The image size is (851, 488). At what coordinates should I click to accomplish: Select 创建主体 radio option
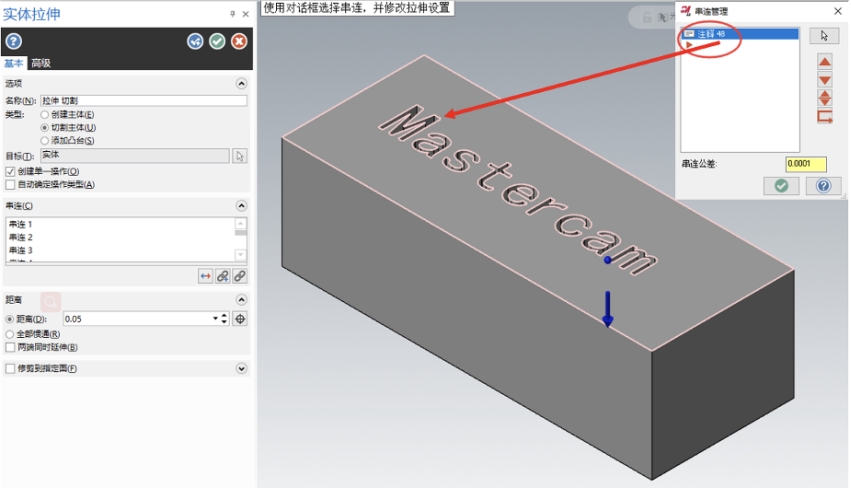click(45, 115)
